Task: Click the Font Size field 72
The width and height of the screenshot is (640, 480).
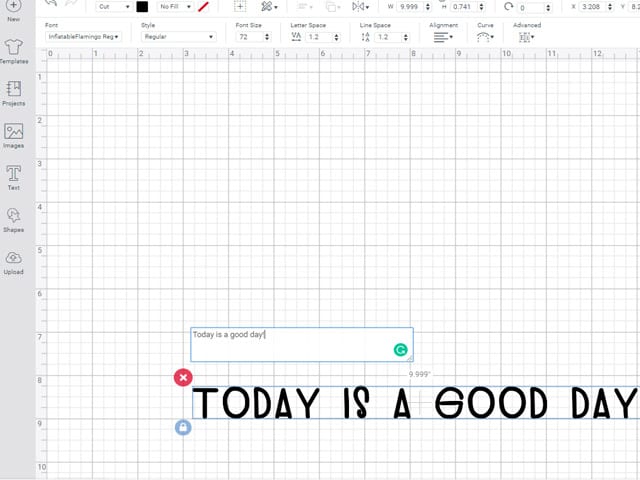Action: pyautogui.click(x=249, y=37)
